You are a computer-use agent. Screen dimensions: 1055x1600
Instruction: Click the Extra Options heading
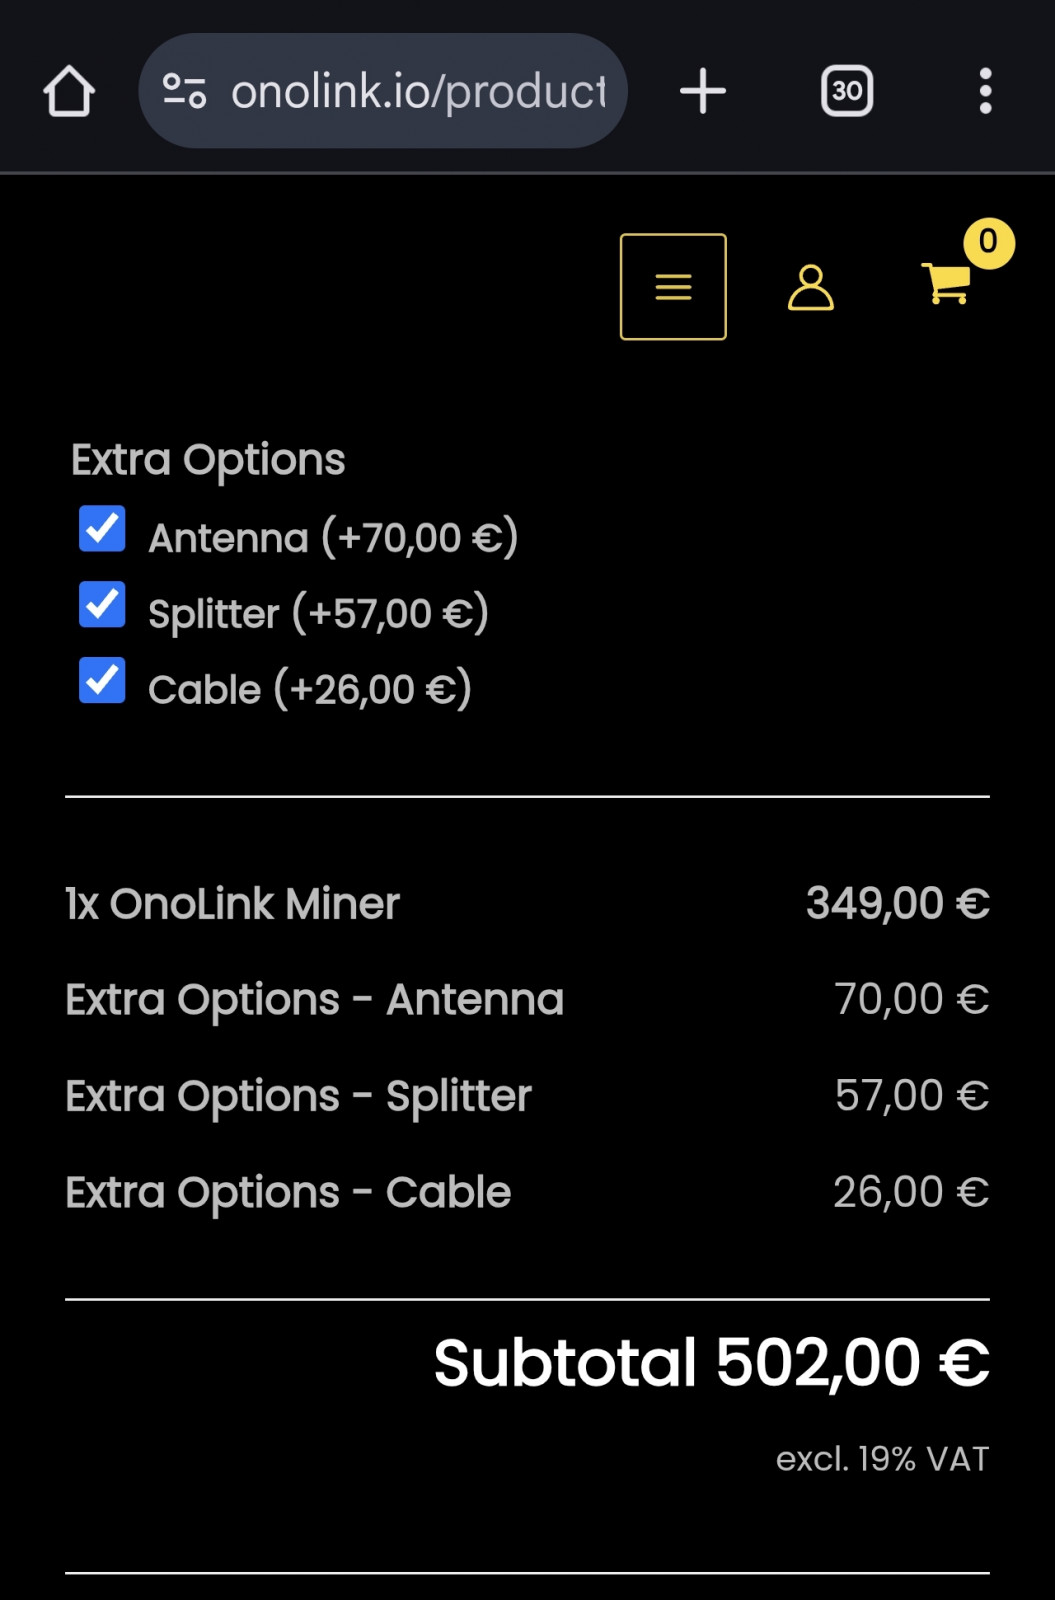(x=208, y=460)
